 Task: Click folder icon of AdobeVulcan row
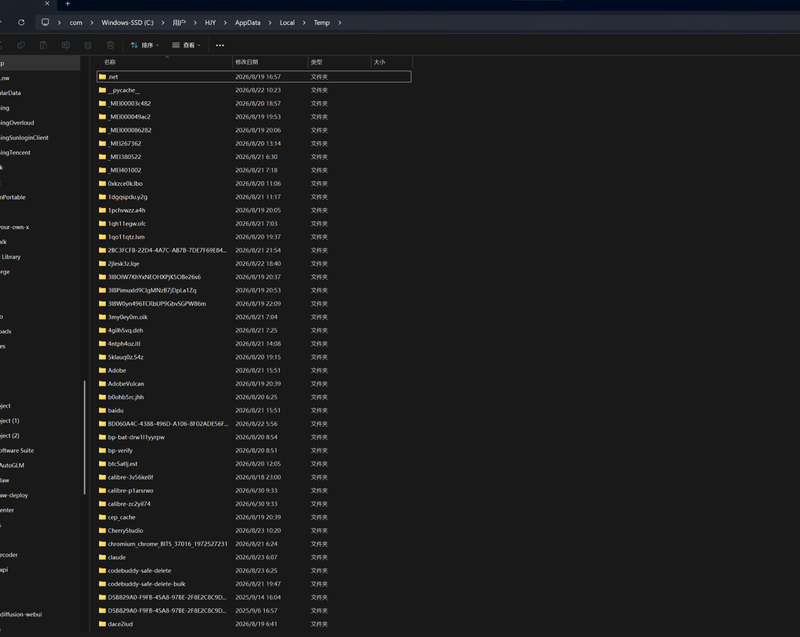coord(103,384)
